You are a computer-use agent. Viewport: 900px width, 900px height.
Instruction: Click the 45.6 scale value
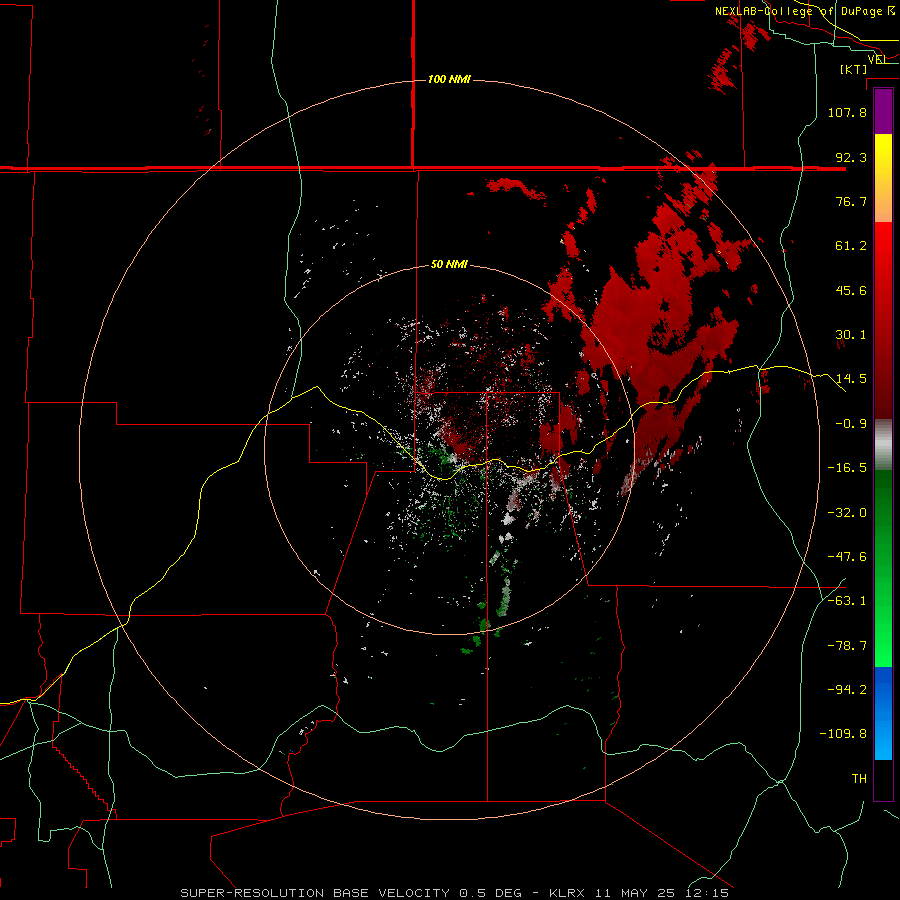click(851, 290)
